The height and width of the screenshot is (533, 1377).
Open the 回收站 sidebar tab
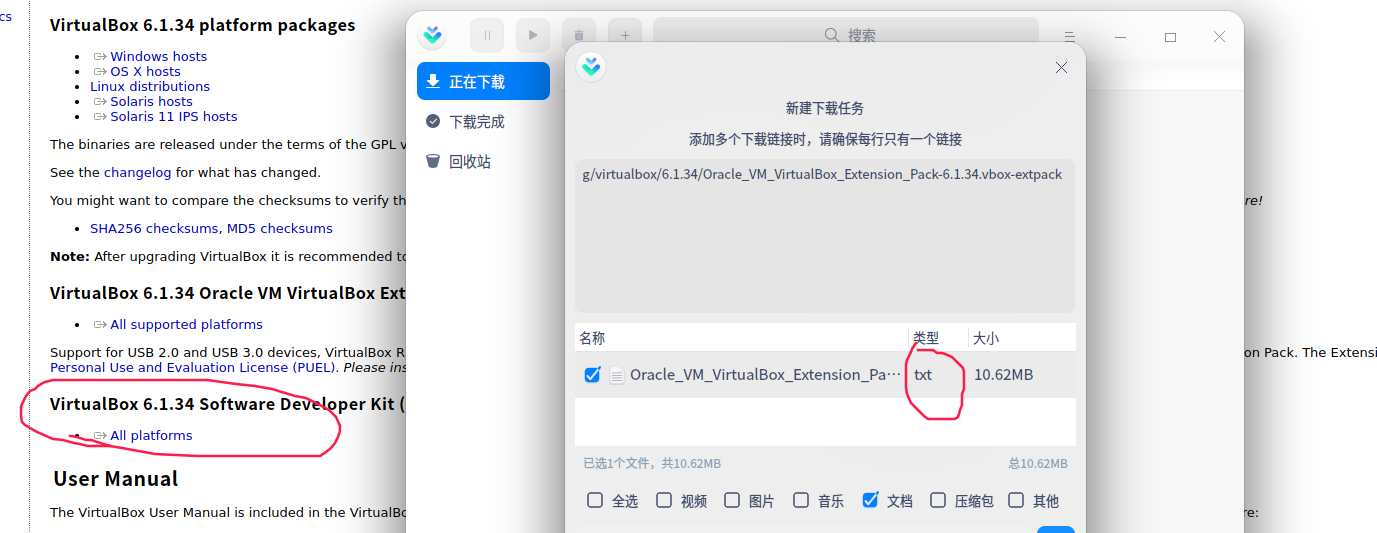point(483,161)
